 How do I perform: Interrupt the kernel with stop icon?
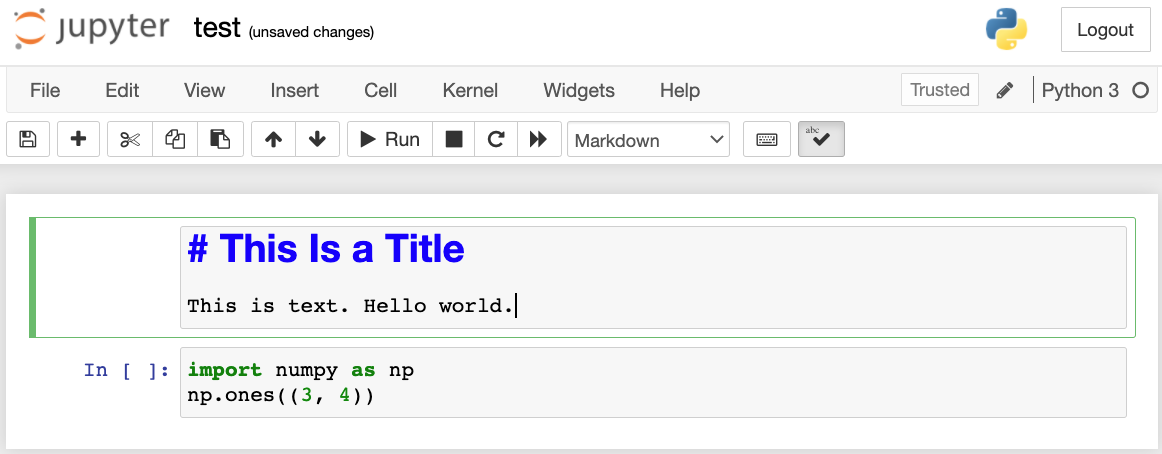(x=454, y=140)
